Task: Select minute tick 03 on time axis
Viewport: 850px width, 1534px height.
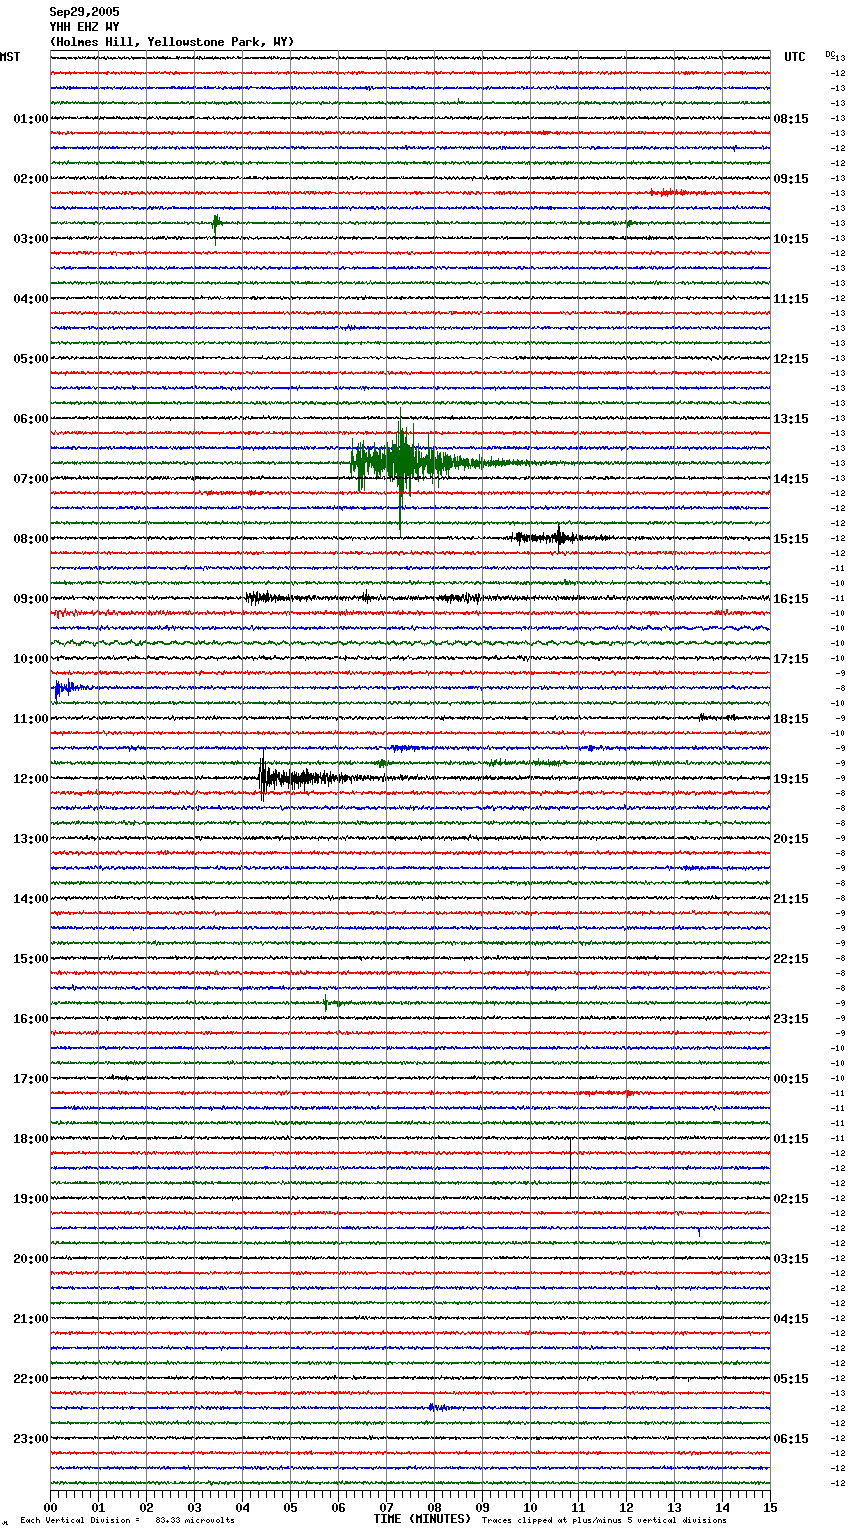Action: [x=194, y=1508]
